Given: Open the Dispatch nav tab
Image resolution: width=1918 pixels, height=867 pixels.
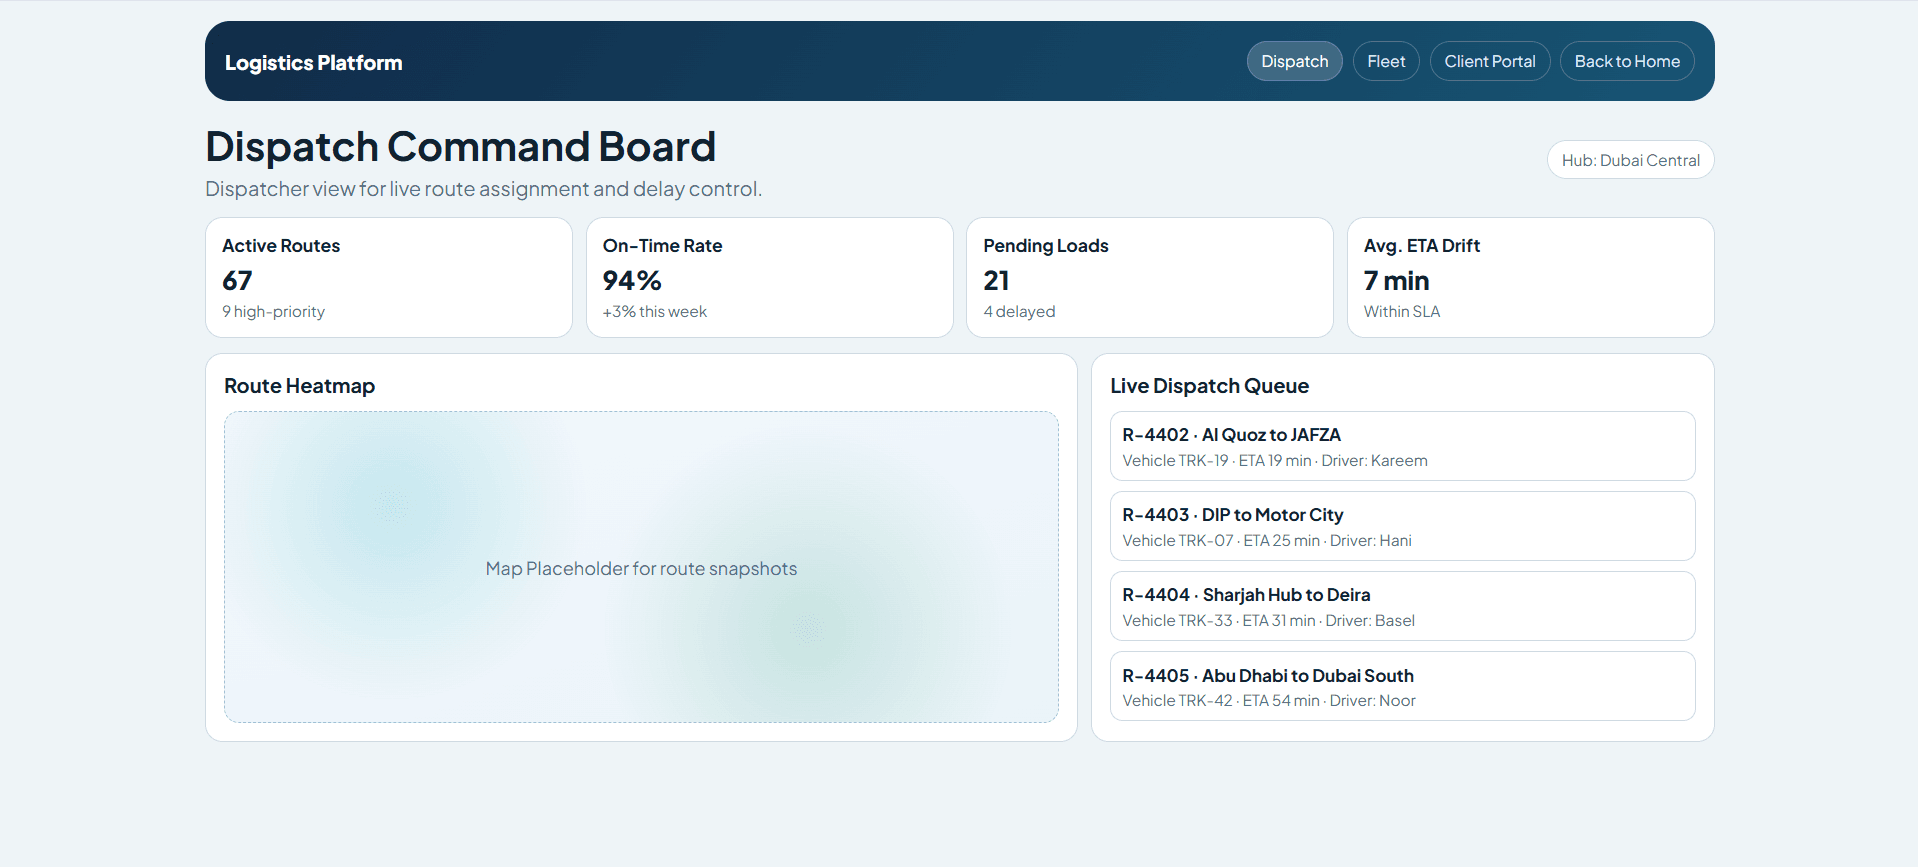Looking at the screenshot, I should tap(1294, 61).
